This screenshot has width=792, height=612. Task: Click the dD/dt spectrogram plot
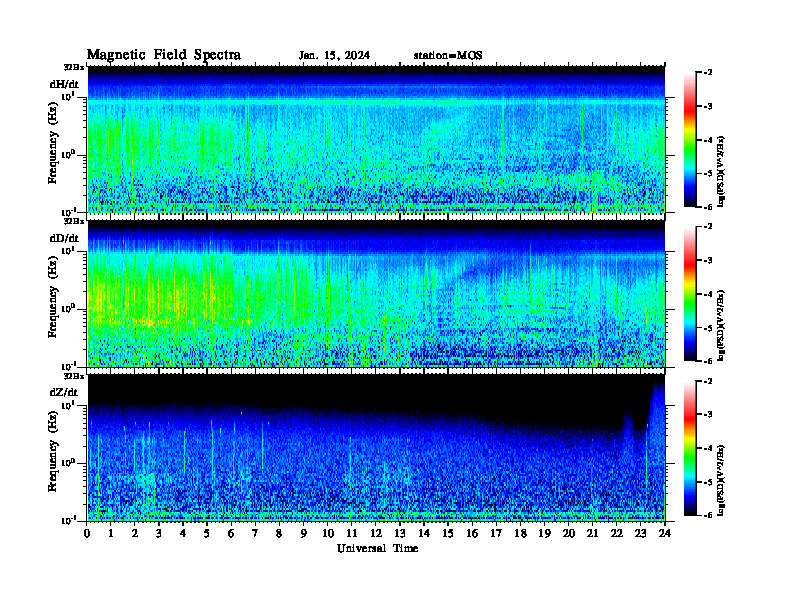(x=376, y=293)
